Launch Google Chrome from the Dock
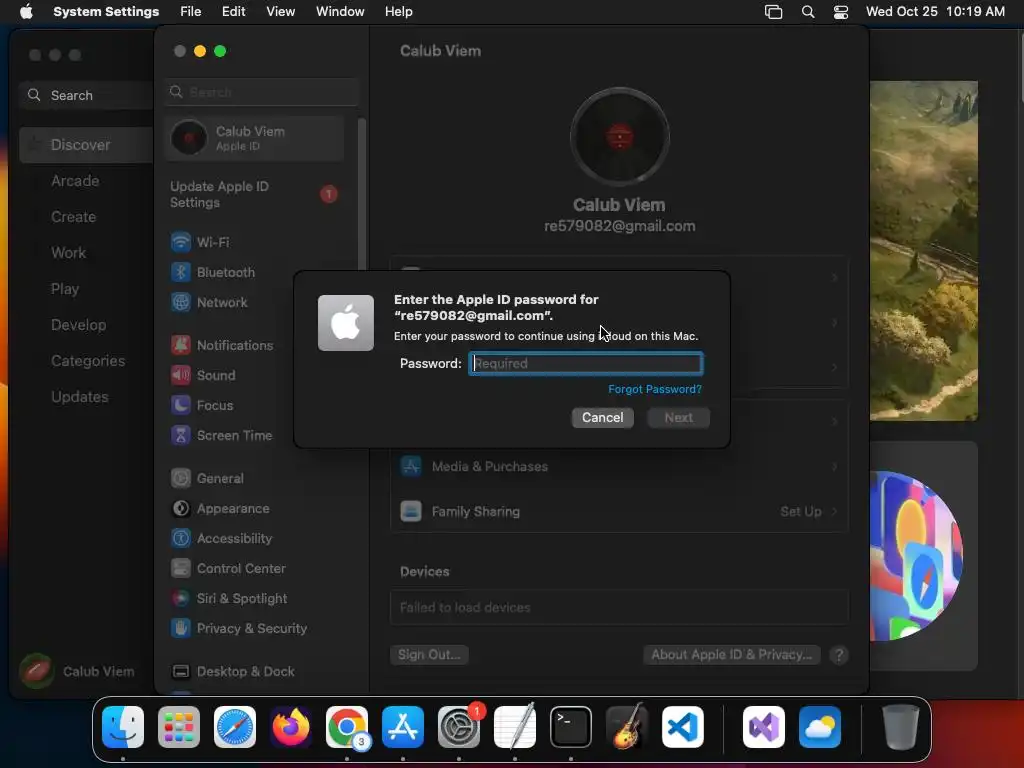Screen dimensions: 1024x768 click(x=347, y=727)
